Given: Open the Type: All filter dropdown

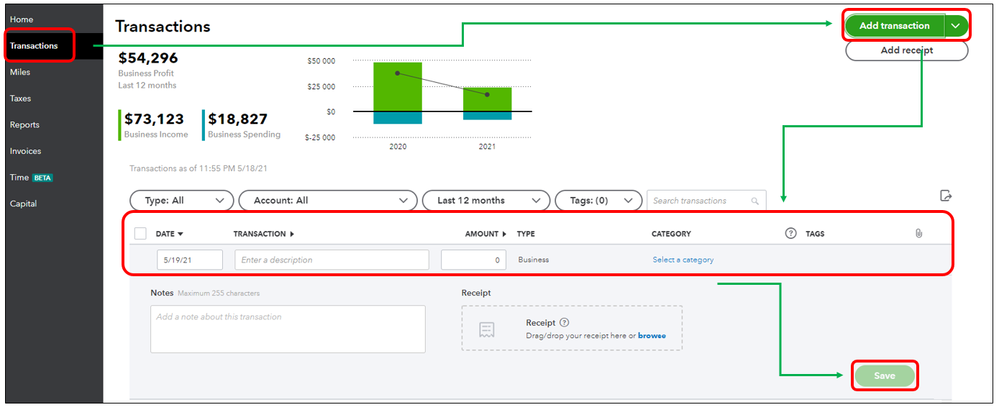Looking at the screenshot, I should [182, 200].
